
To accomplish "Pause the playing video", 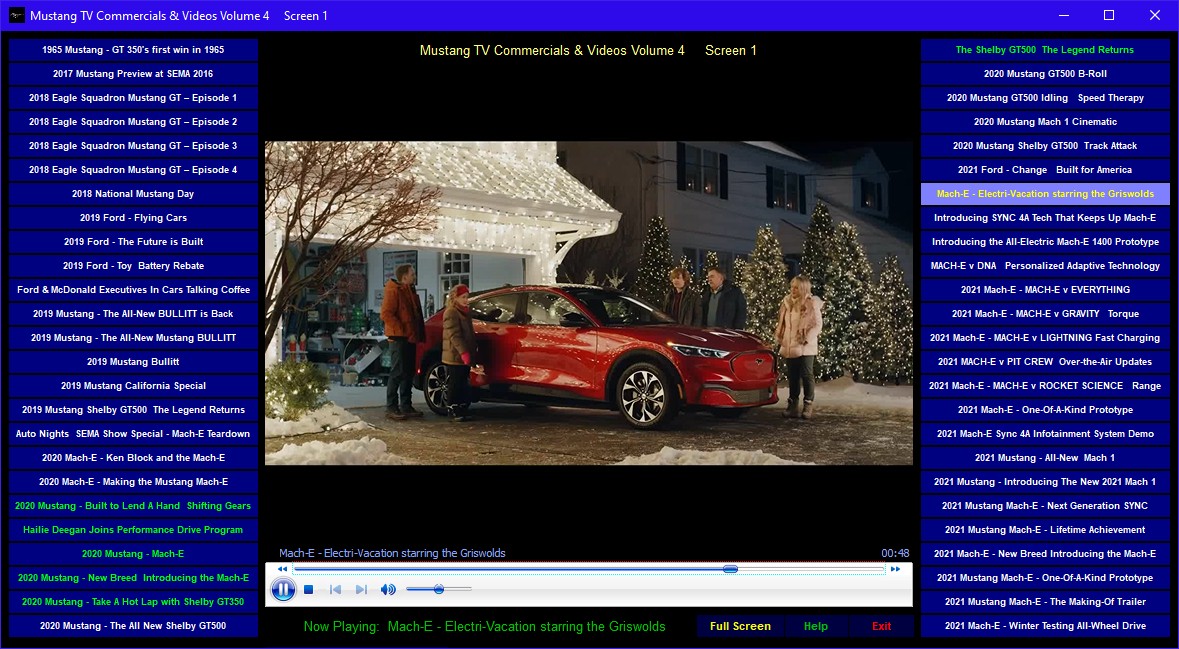I will click(x=283, y=590).
